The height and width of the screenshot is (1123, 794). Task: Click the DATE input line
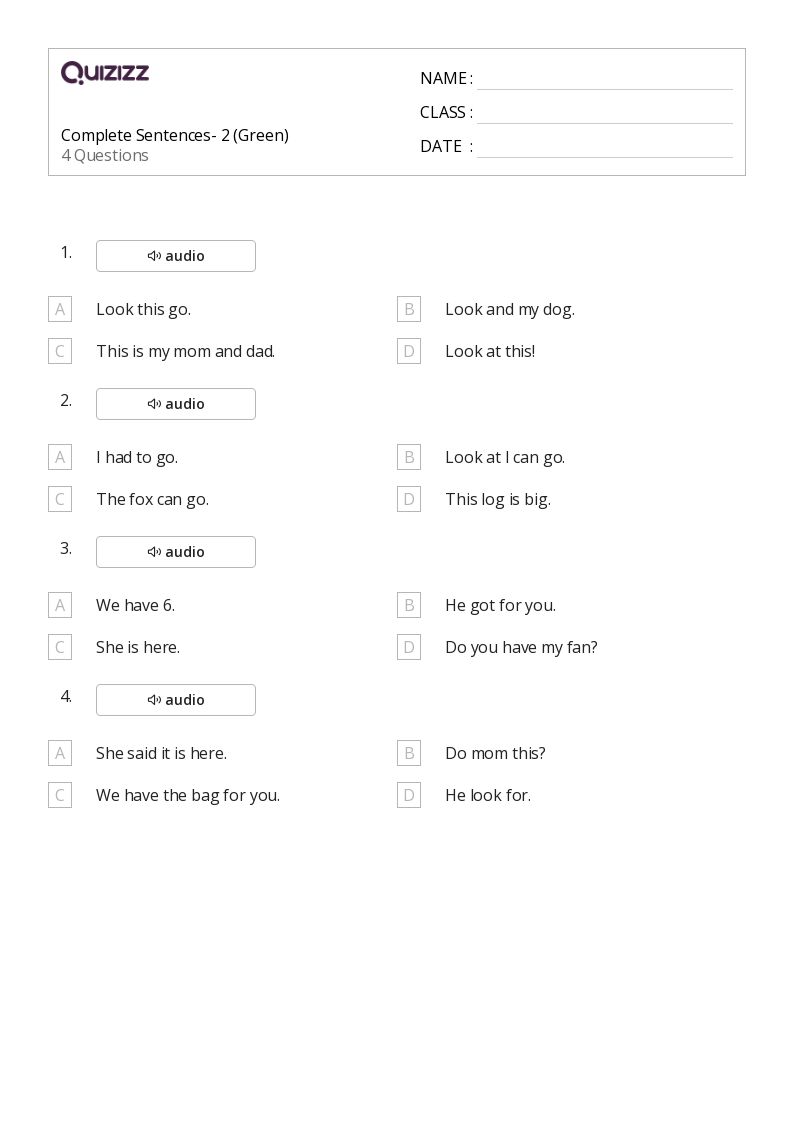(x=605, y=148)
